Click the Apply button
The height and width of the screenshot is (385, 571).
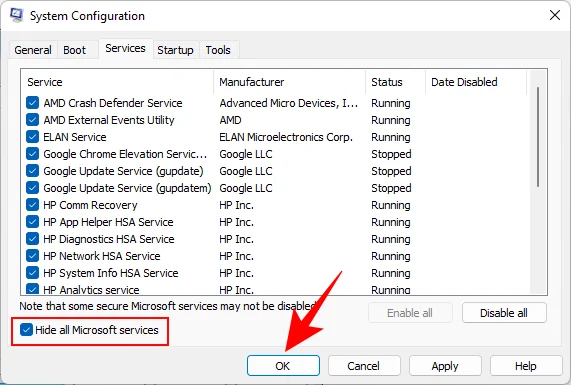(445, 366)
